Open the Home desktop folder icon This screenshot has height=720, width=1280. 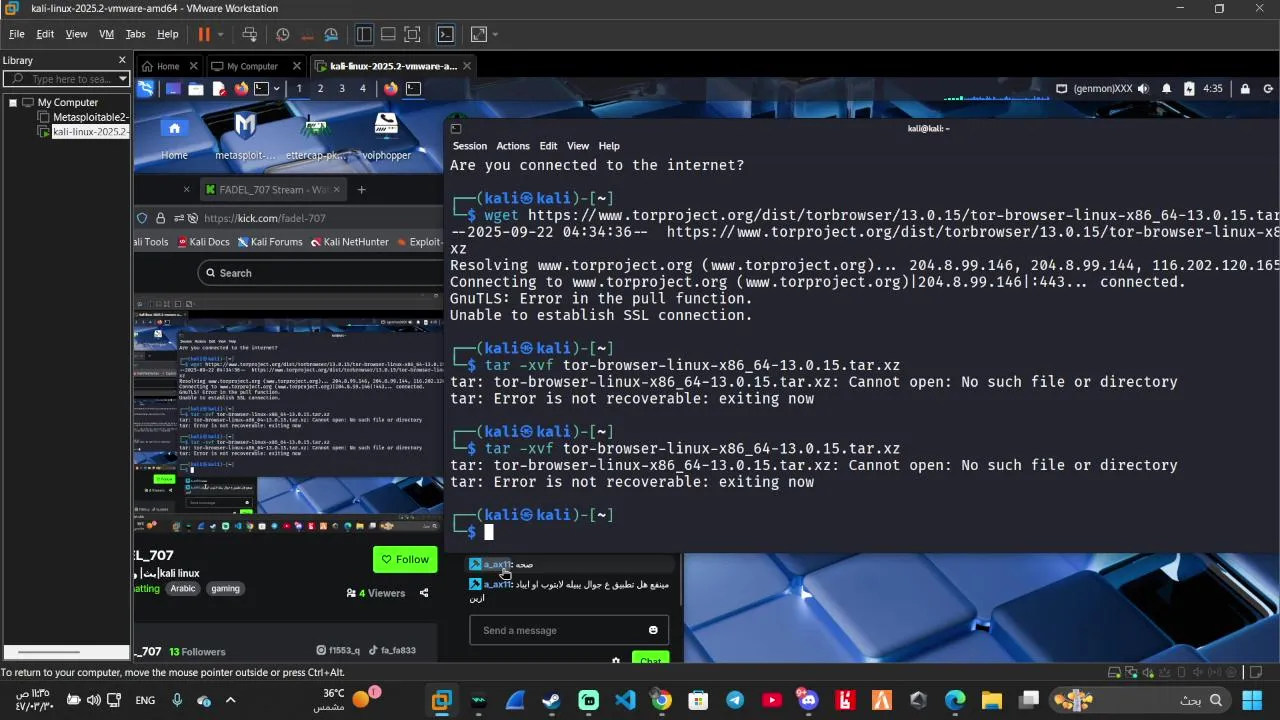(x=174, y=135)
